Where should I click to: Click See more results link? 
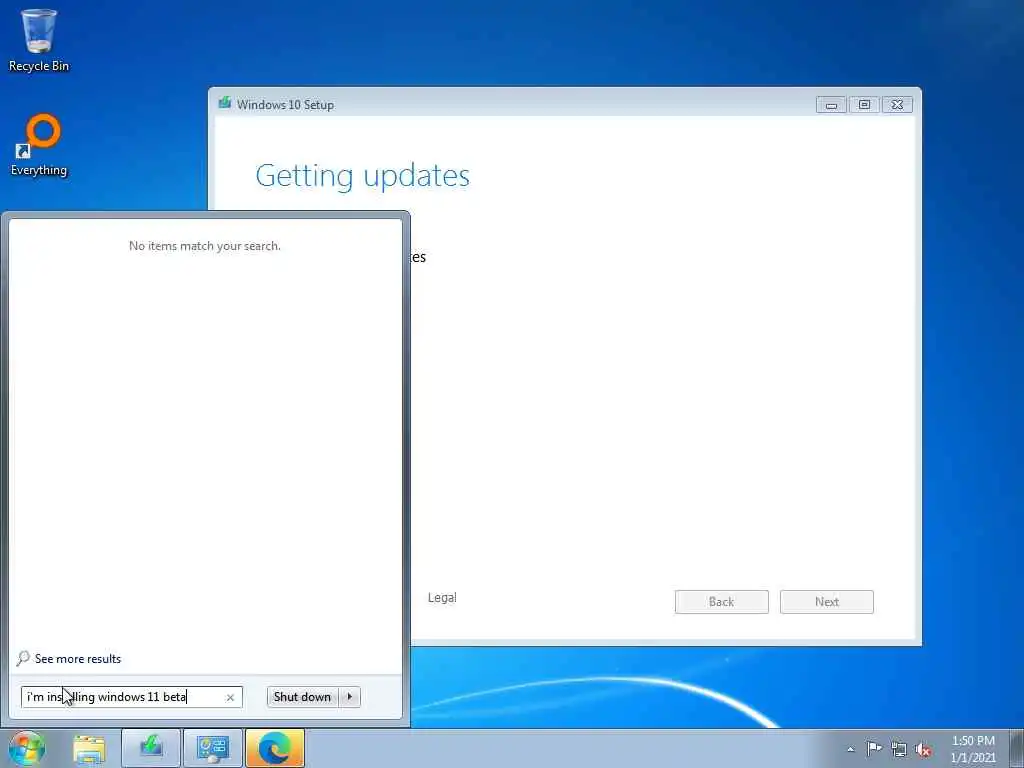78,659
